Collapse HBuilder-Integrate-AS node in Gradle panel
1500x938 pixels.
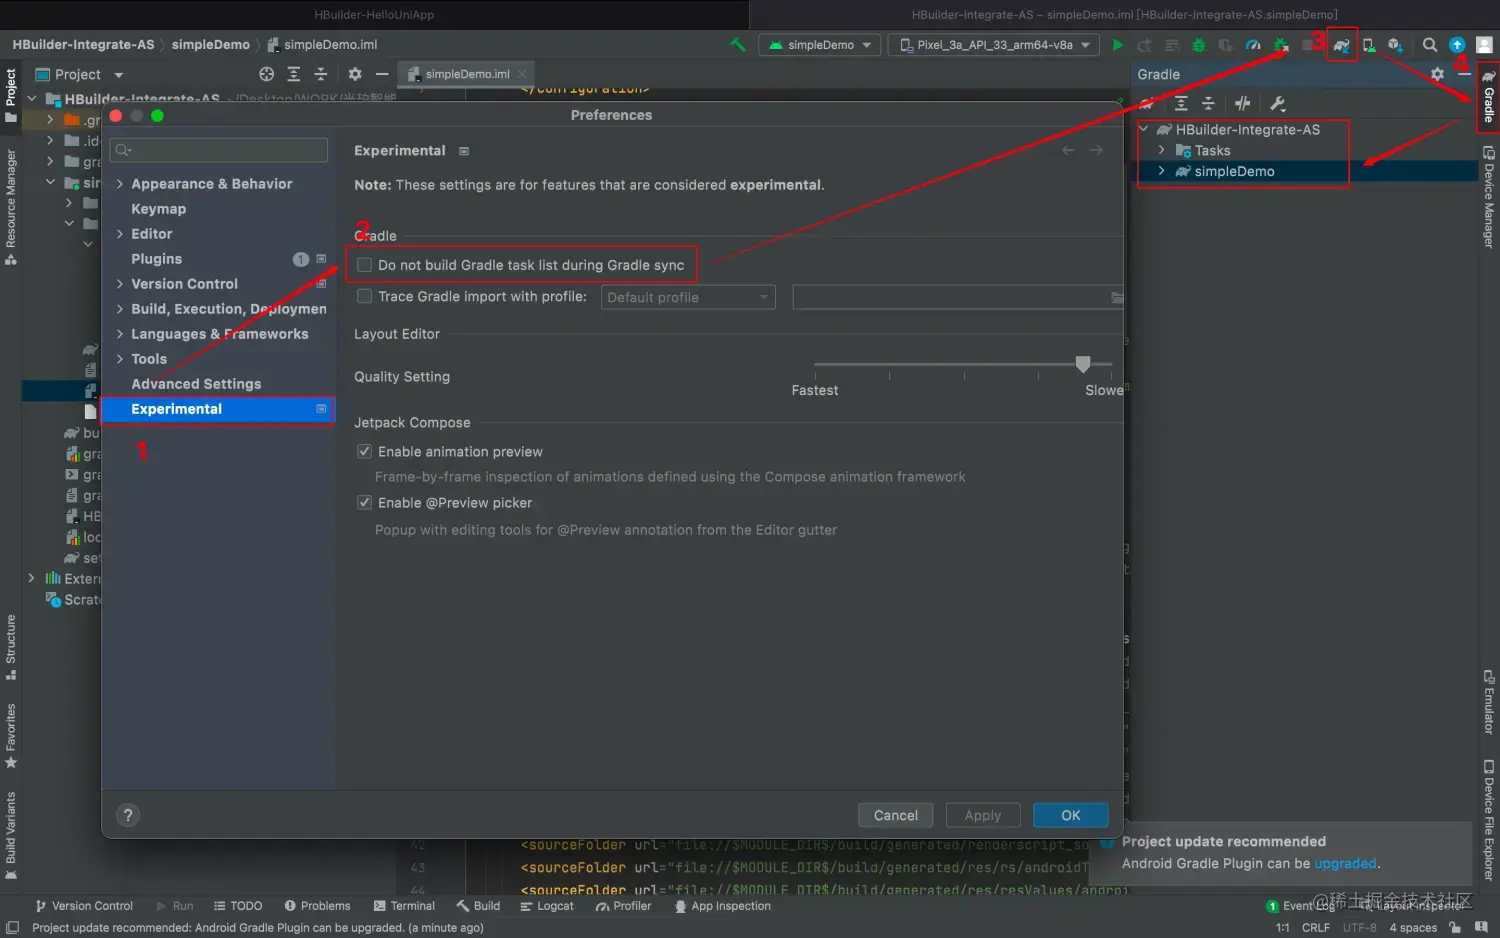tap(1143, 129)
